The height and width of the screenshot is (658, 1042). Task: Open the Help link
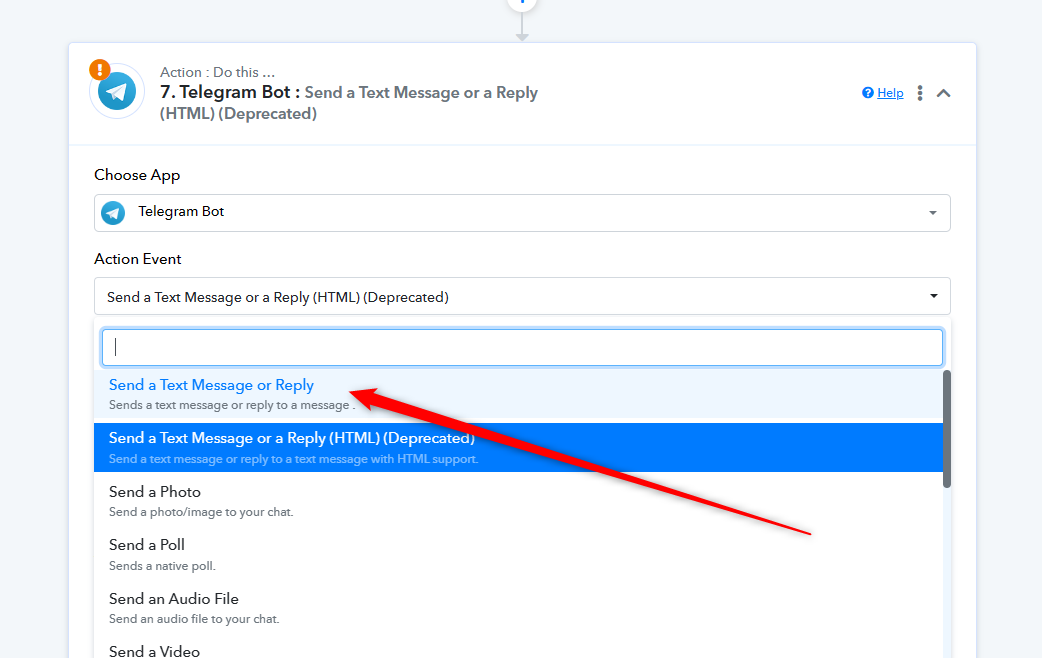pos(890,93)
